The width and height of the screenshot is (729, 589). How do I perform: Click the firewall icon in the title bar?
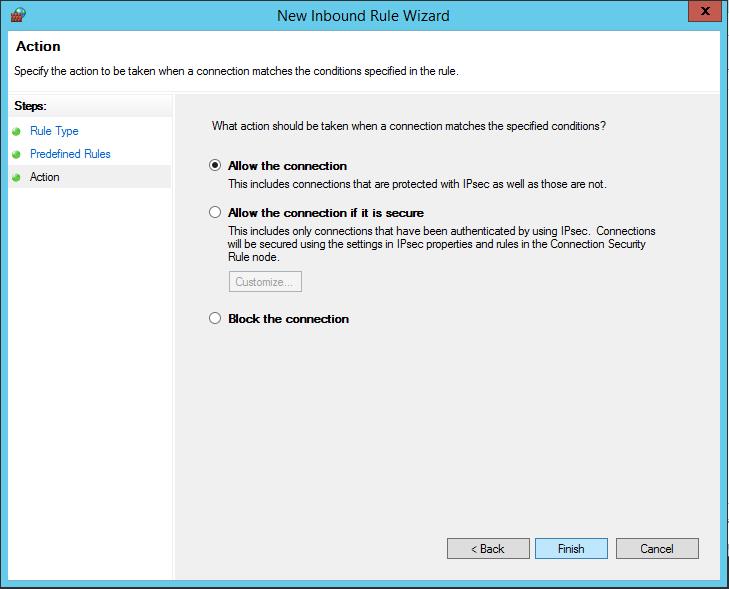tap(17, 15)
